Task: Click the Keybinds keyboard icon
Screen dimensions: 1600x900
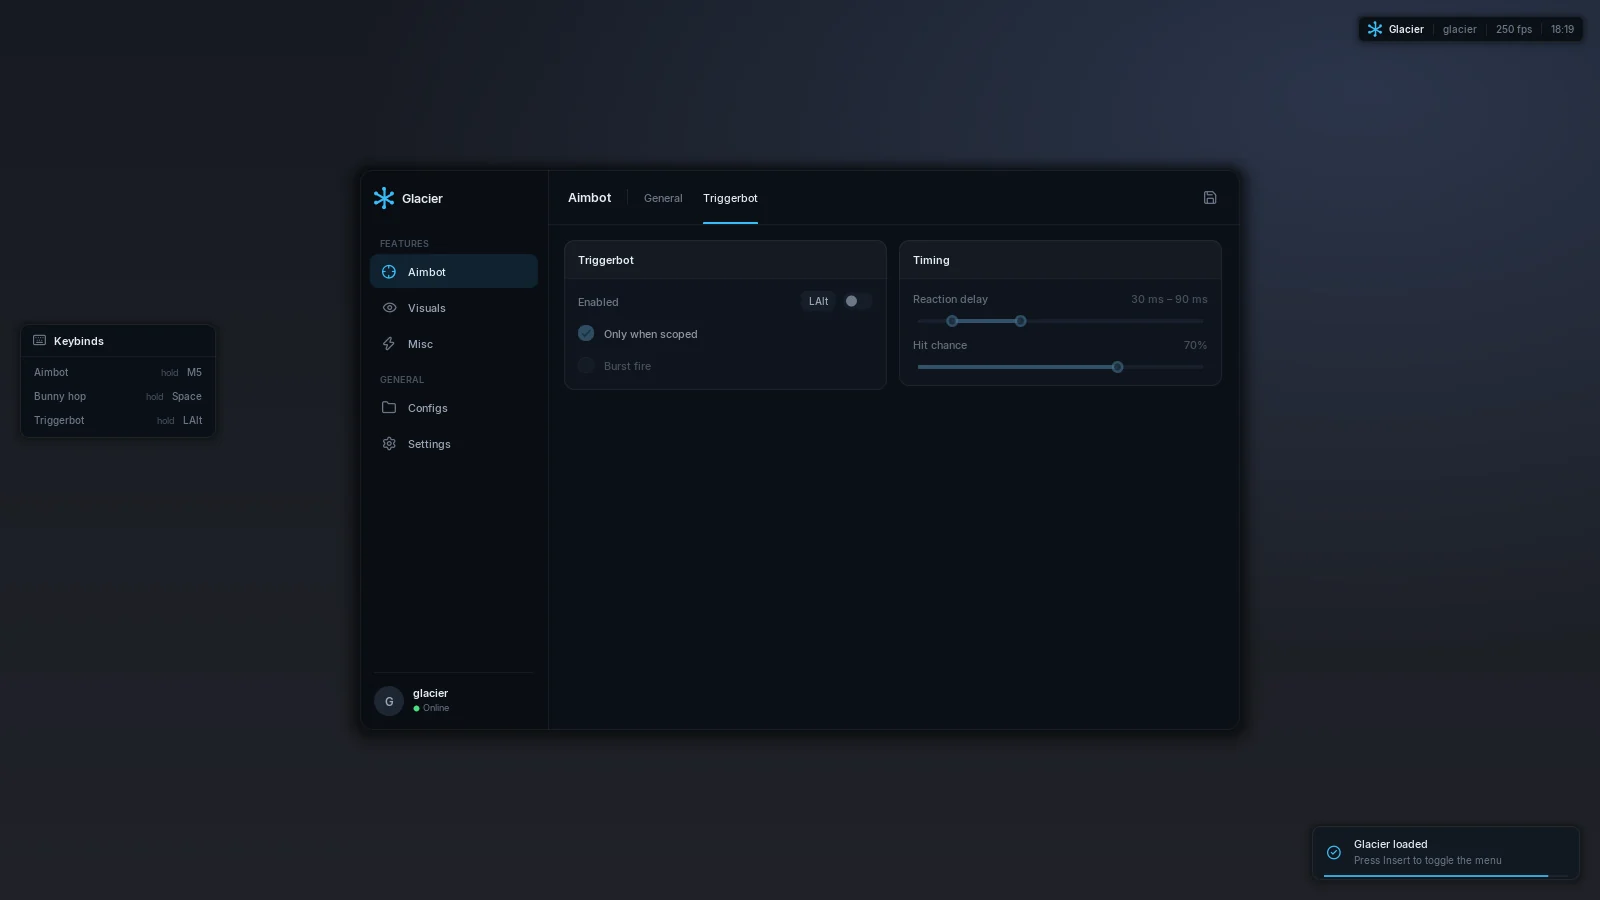Action: point(40,341)
